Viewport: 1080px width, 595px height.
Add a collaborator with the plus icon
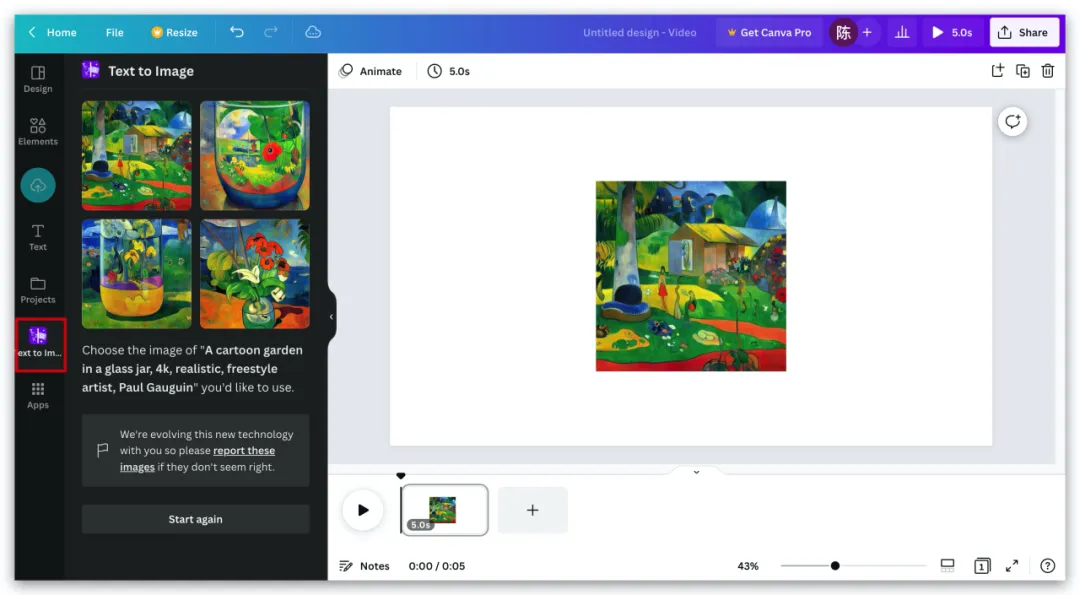coord(867,32)
